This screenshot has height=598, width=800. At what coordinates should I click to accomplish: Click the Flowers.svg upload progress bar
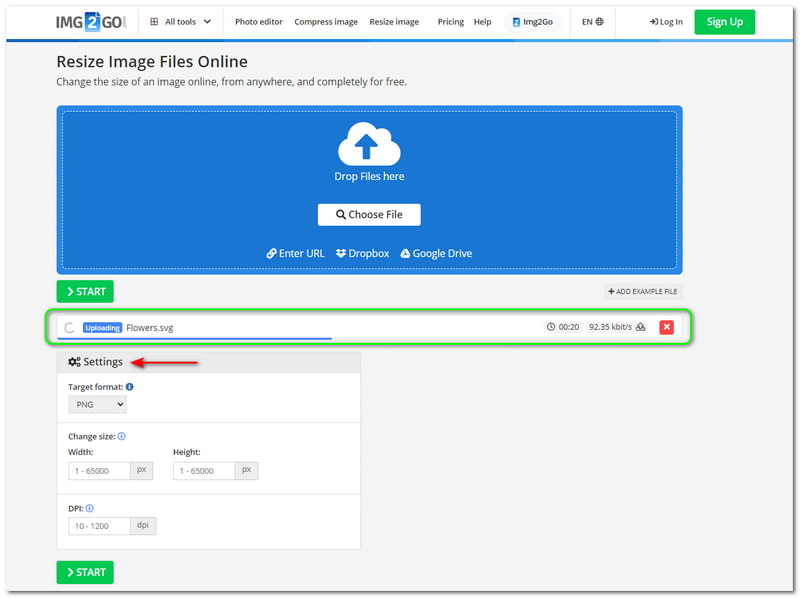(x=196, y=339)
